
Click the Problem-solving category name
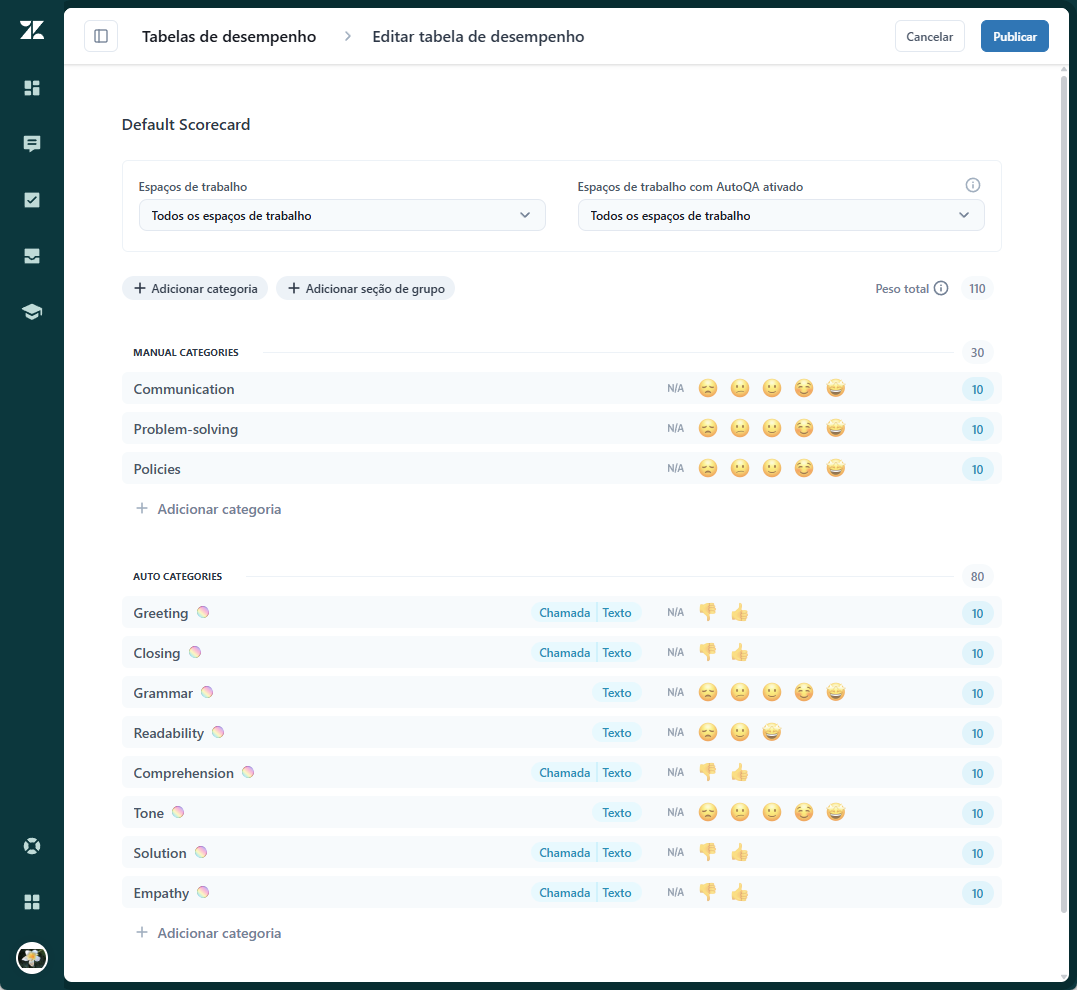coord(185,429)
